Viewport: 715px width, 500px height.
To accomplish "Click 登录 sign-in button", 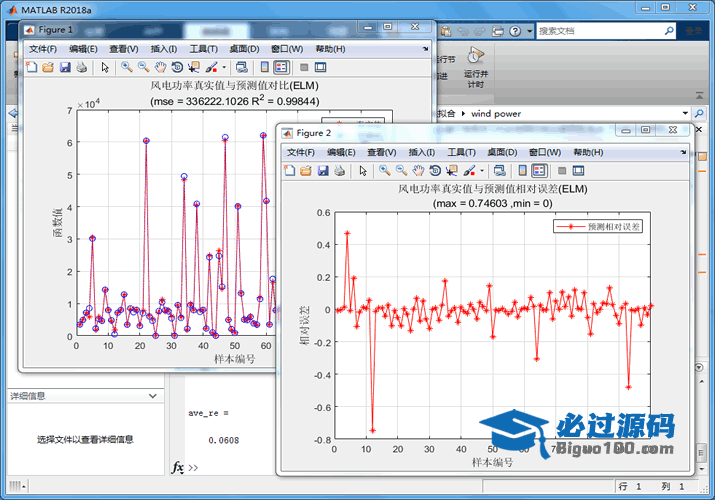I will pyautogui.click(x=692, y=32).
